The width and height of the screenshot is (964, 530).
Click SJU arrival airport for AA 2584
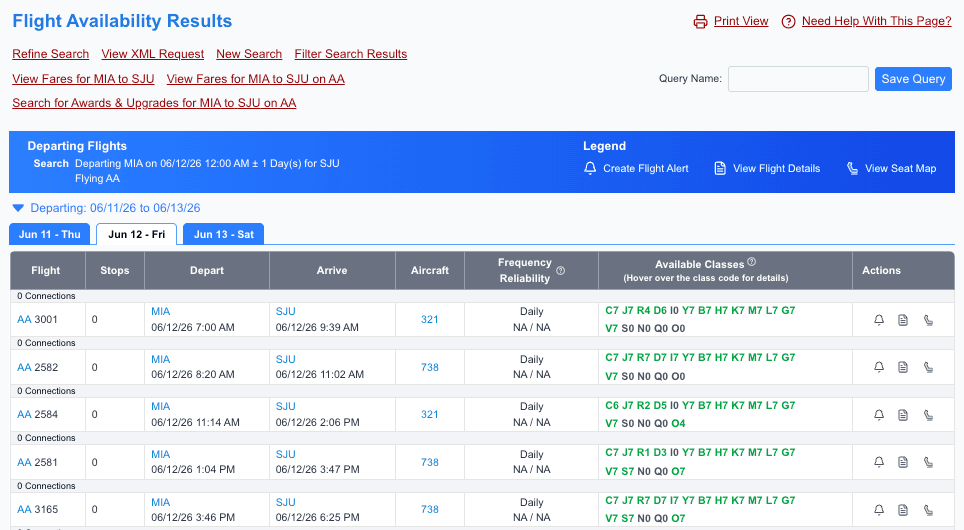coord(285,406)
